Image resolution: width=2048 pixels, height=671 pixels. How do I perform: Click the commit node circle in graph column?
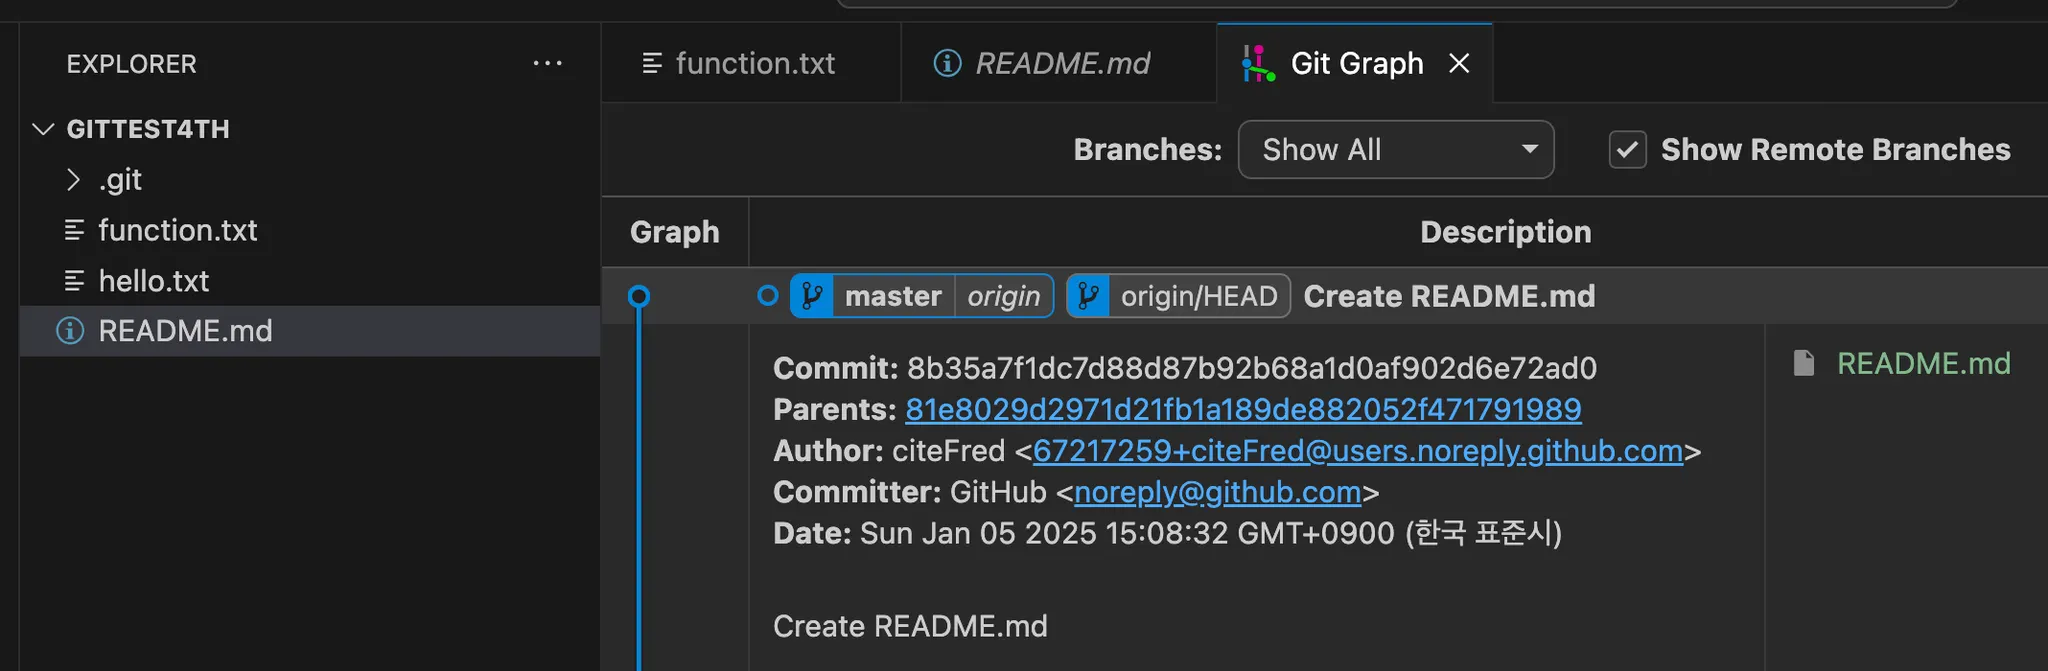tap(639, 297)
